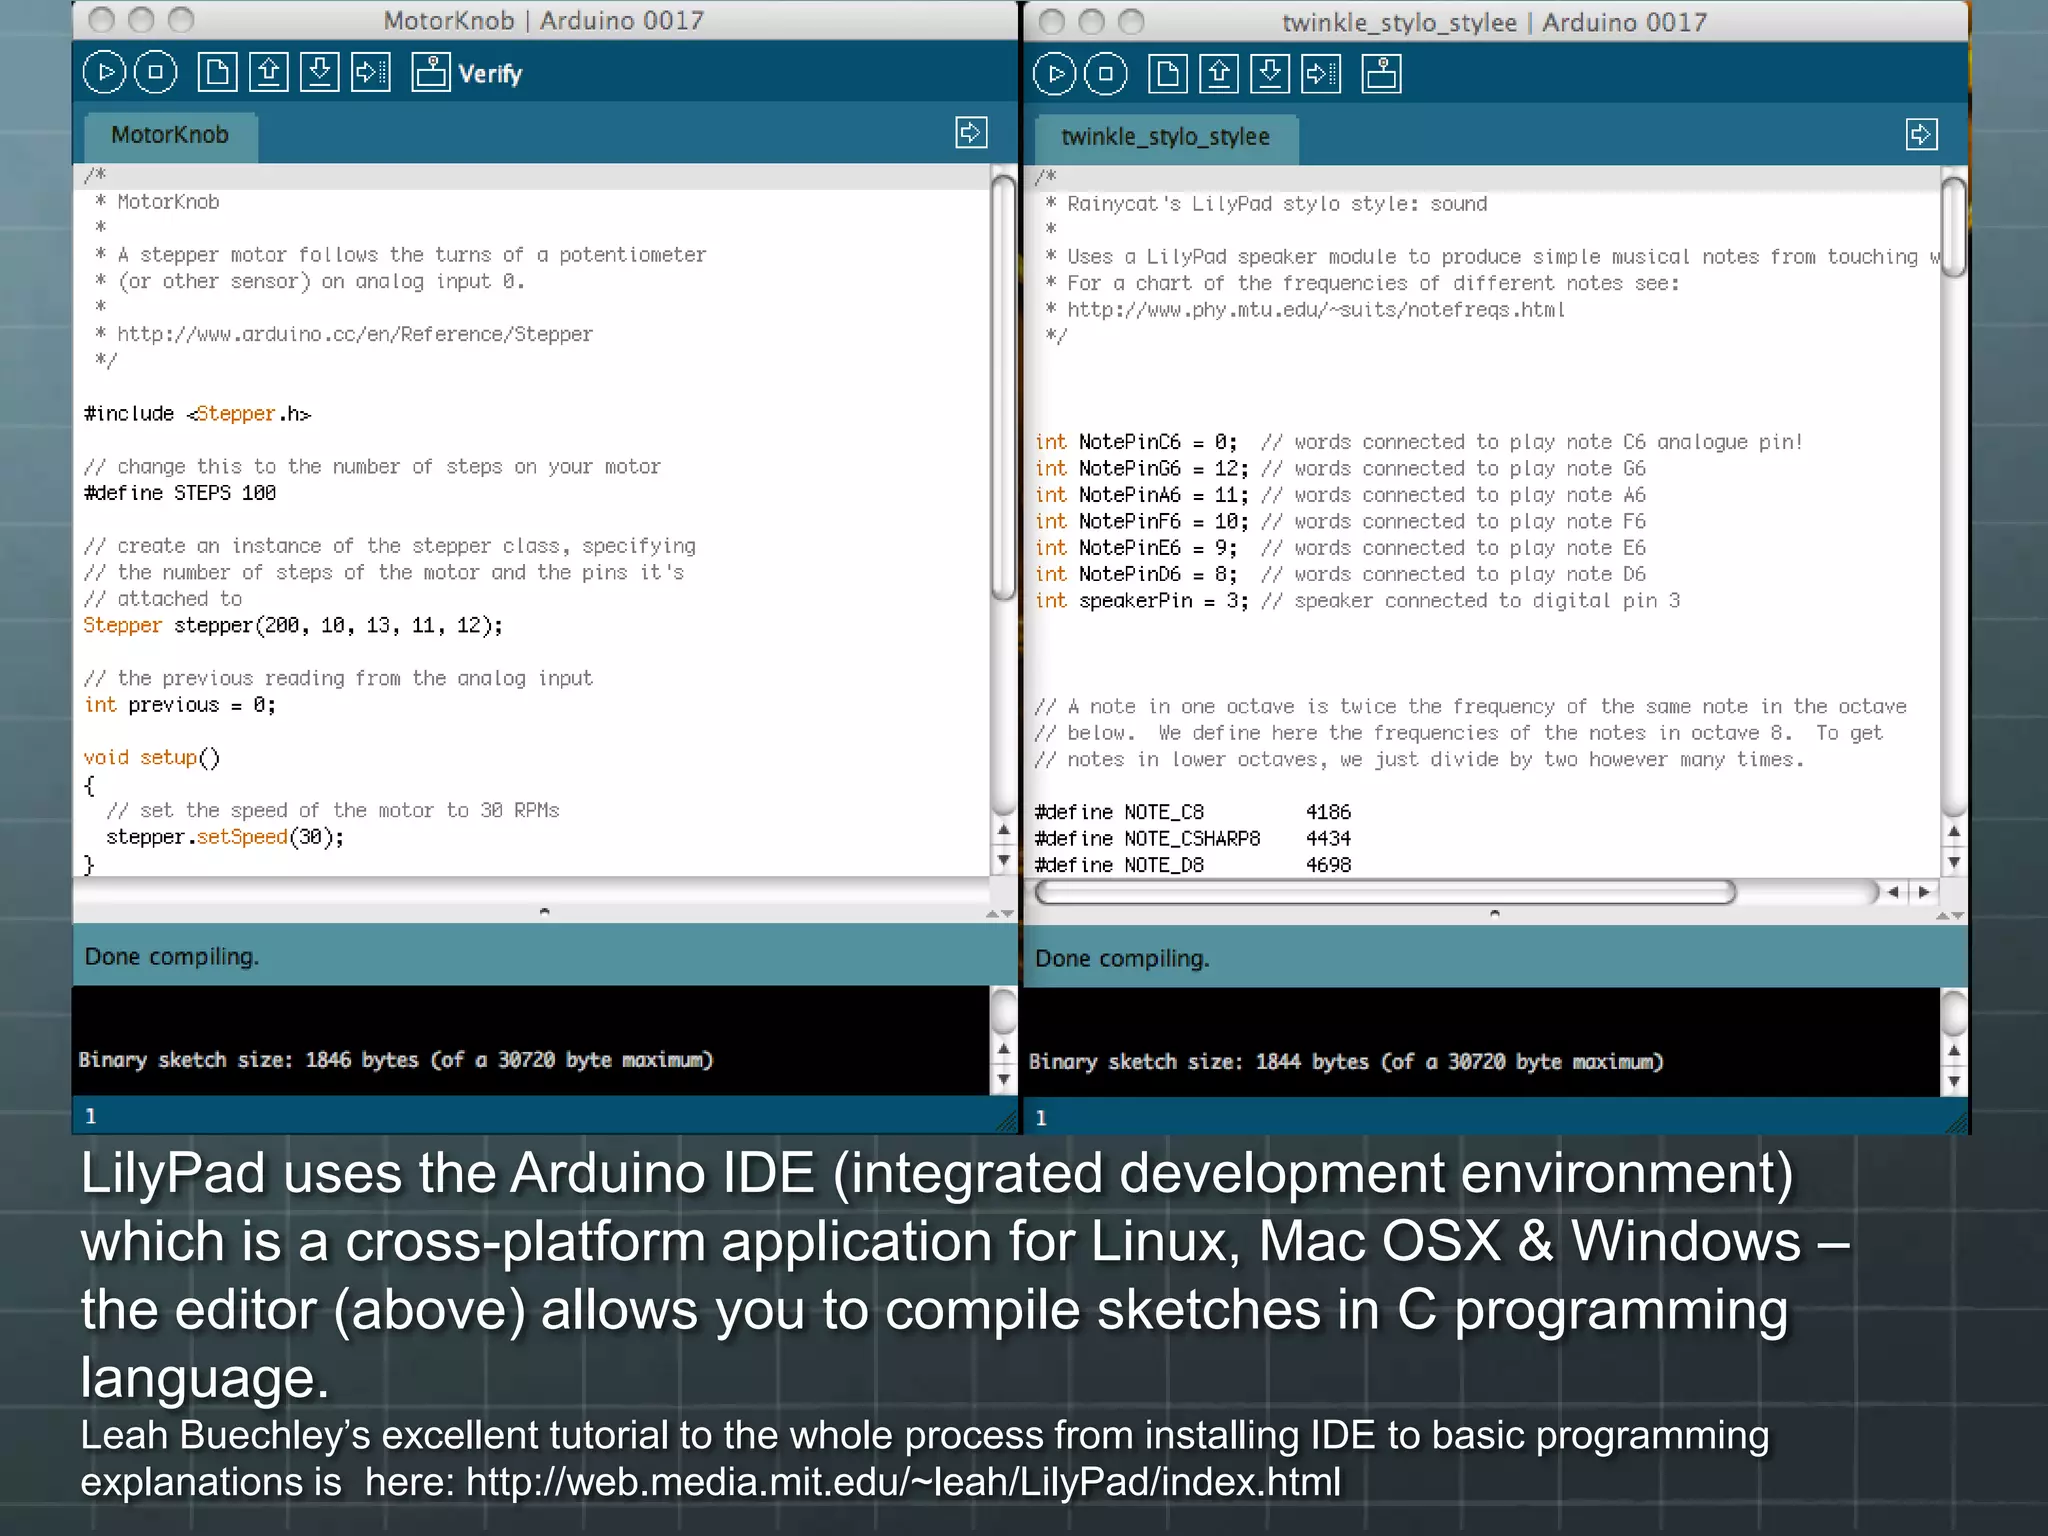The width and height of the screenshot is (2048, 1536).
Task: Click 'Stepper stepper(200, 10, 13, 11, 12);' line
Action: point(293,626)
